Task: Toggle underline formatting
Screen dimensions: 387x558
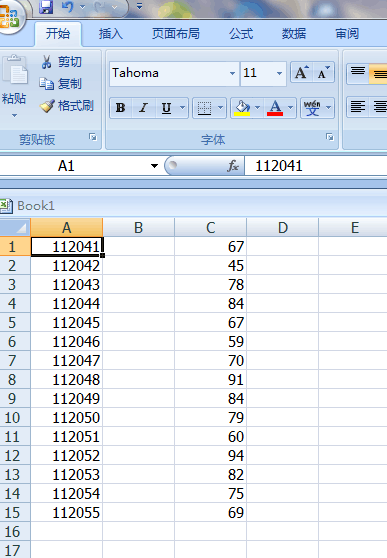Action: (x=166, y=107)
